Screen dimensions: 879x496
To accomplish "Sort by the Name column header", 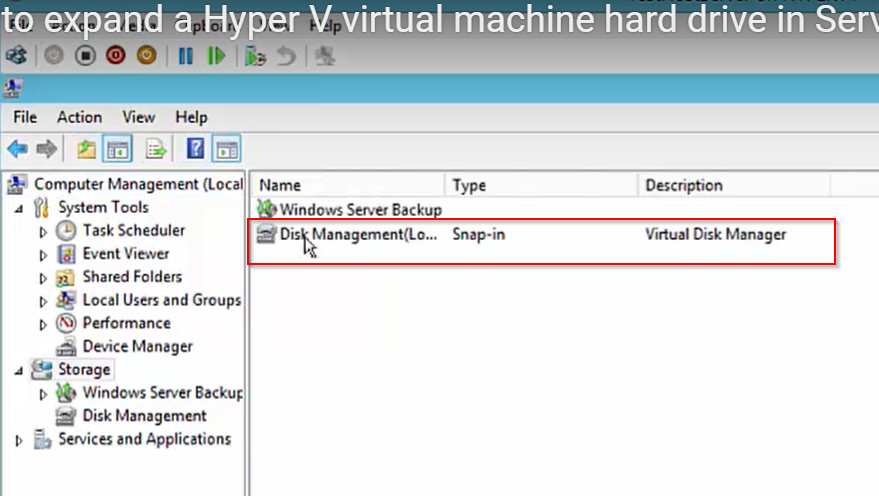I will click(x=348, y=185).
